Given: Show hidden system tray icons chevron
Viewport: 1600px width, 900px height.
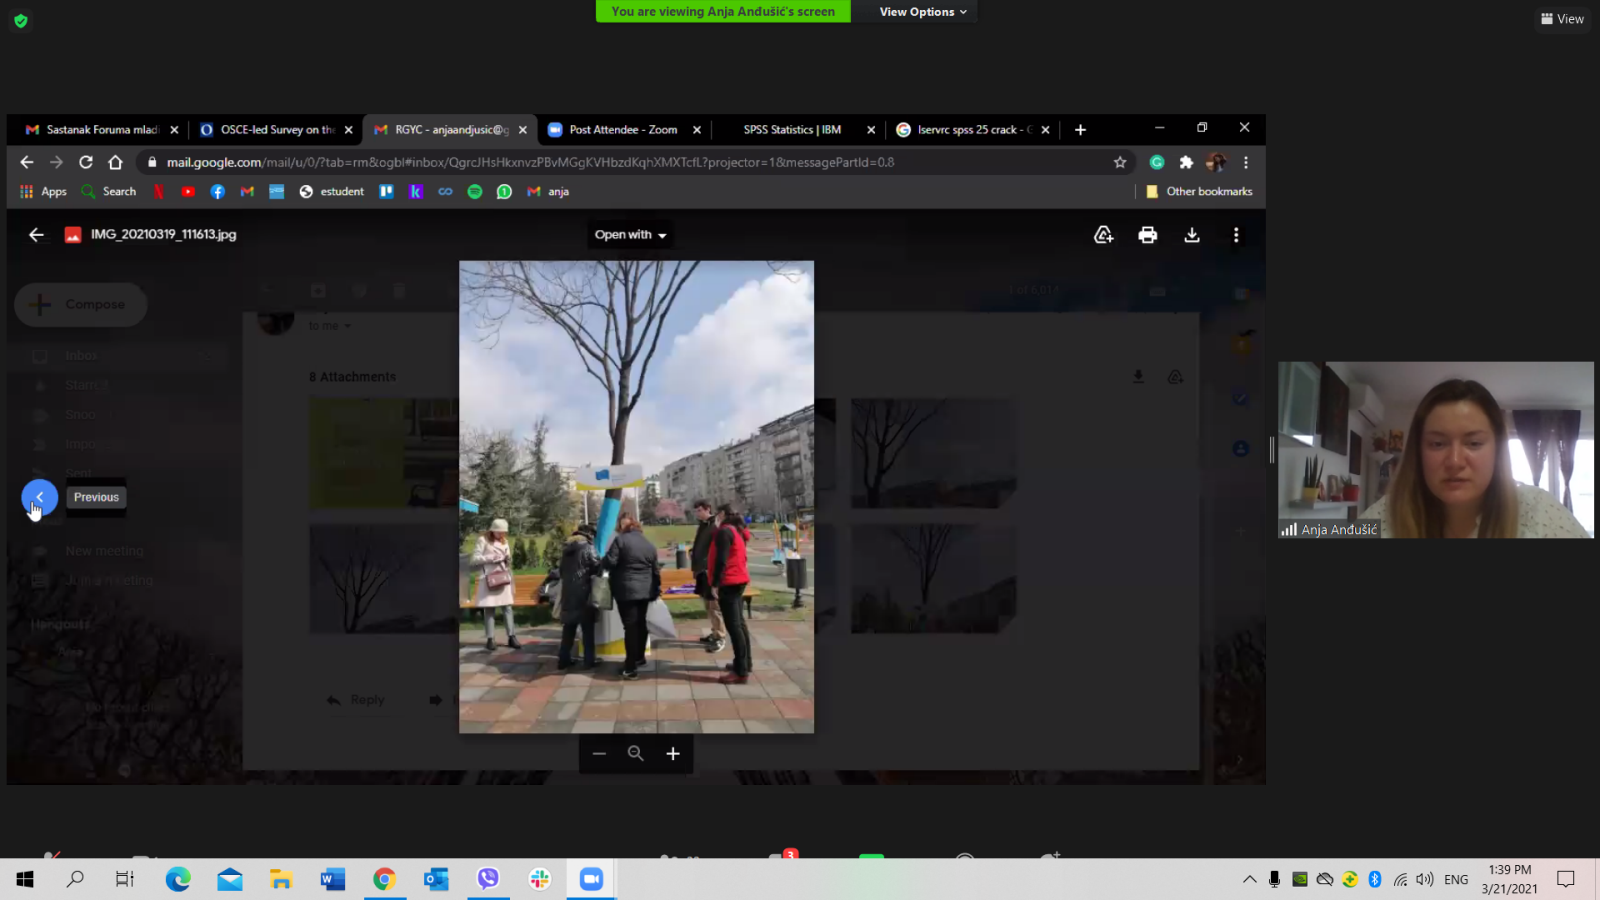Looking at the screenshot, I should pyautogui.click(x=1249, y=880).
